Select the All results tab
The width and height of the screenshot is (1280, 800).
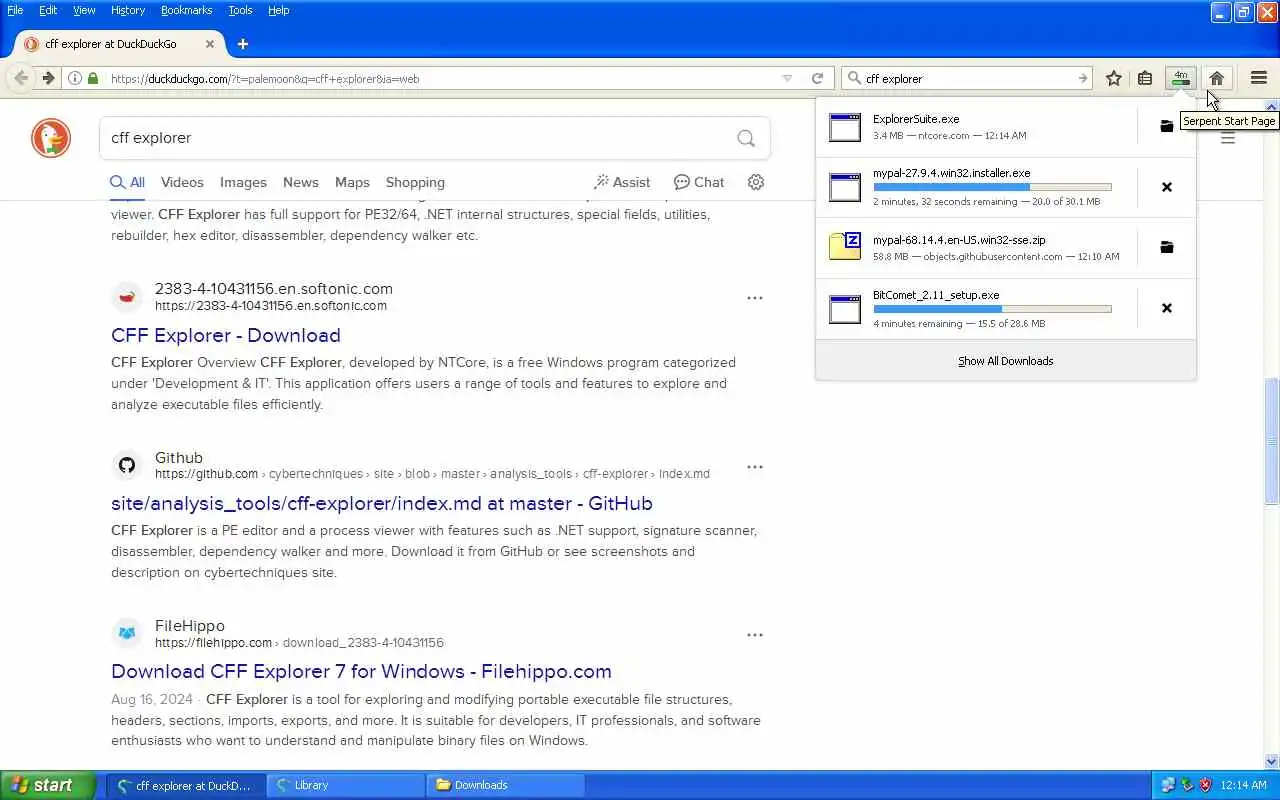(128, 182)
